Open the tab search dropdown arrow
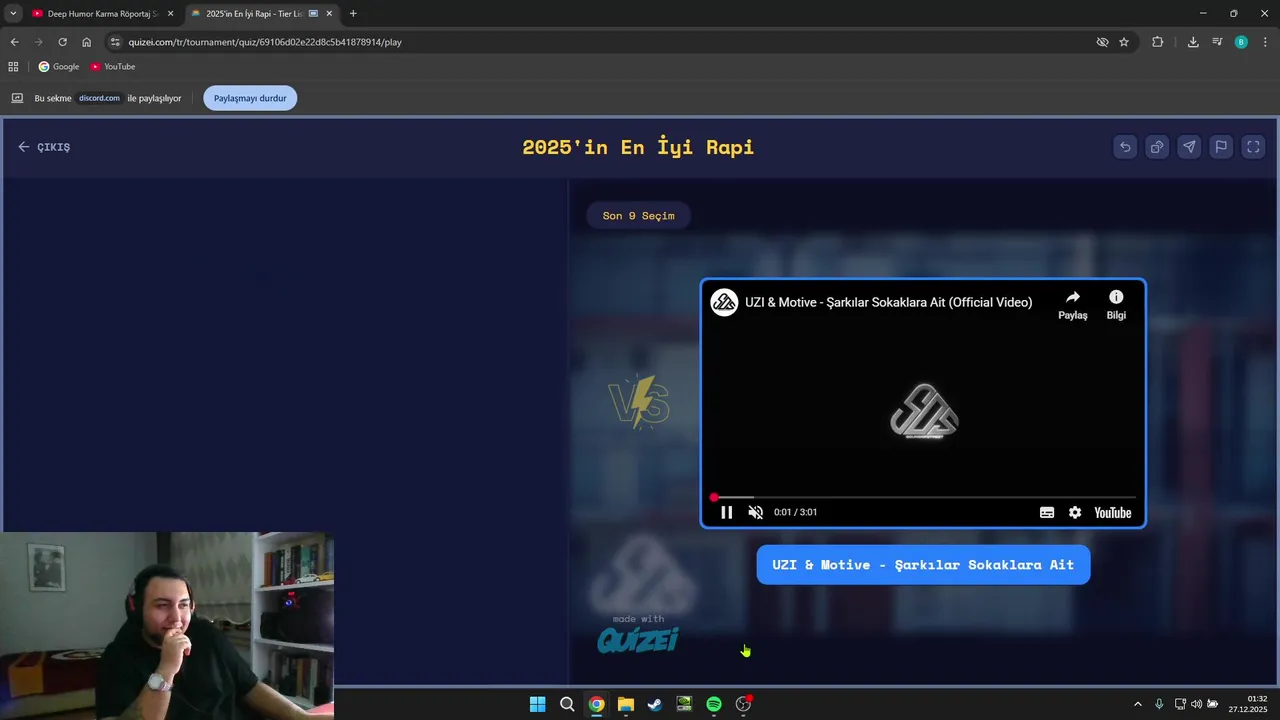The width and height of the screenshot is (1280, 720). 13,14
